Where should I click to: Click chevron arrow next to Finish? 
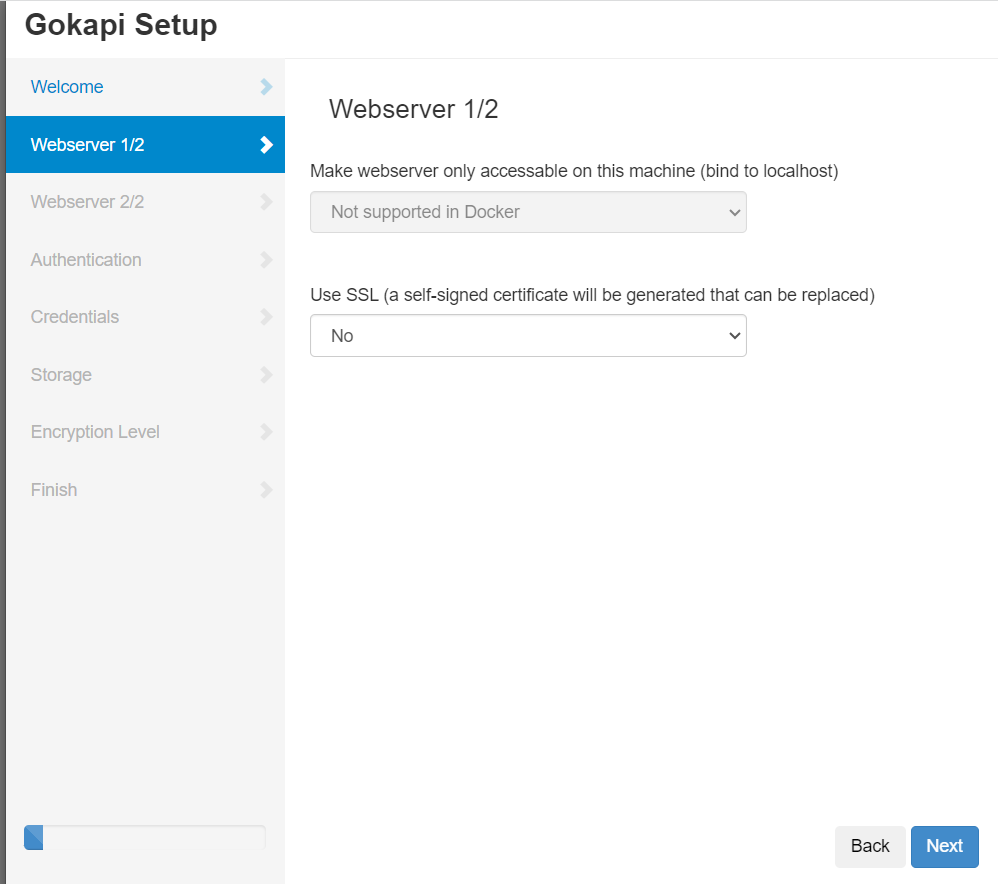click(x=266, y=490)
